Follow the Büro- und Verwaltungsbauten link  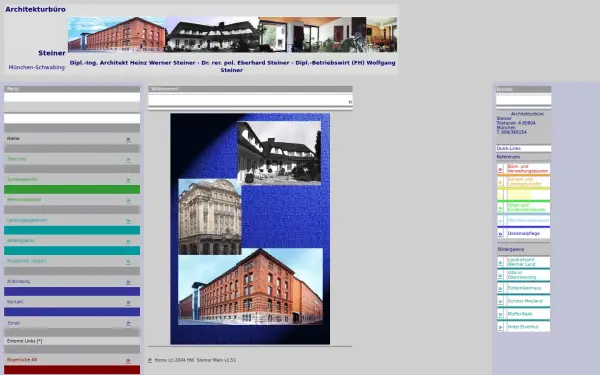click(528, 169)
